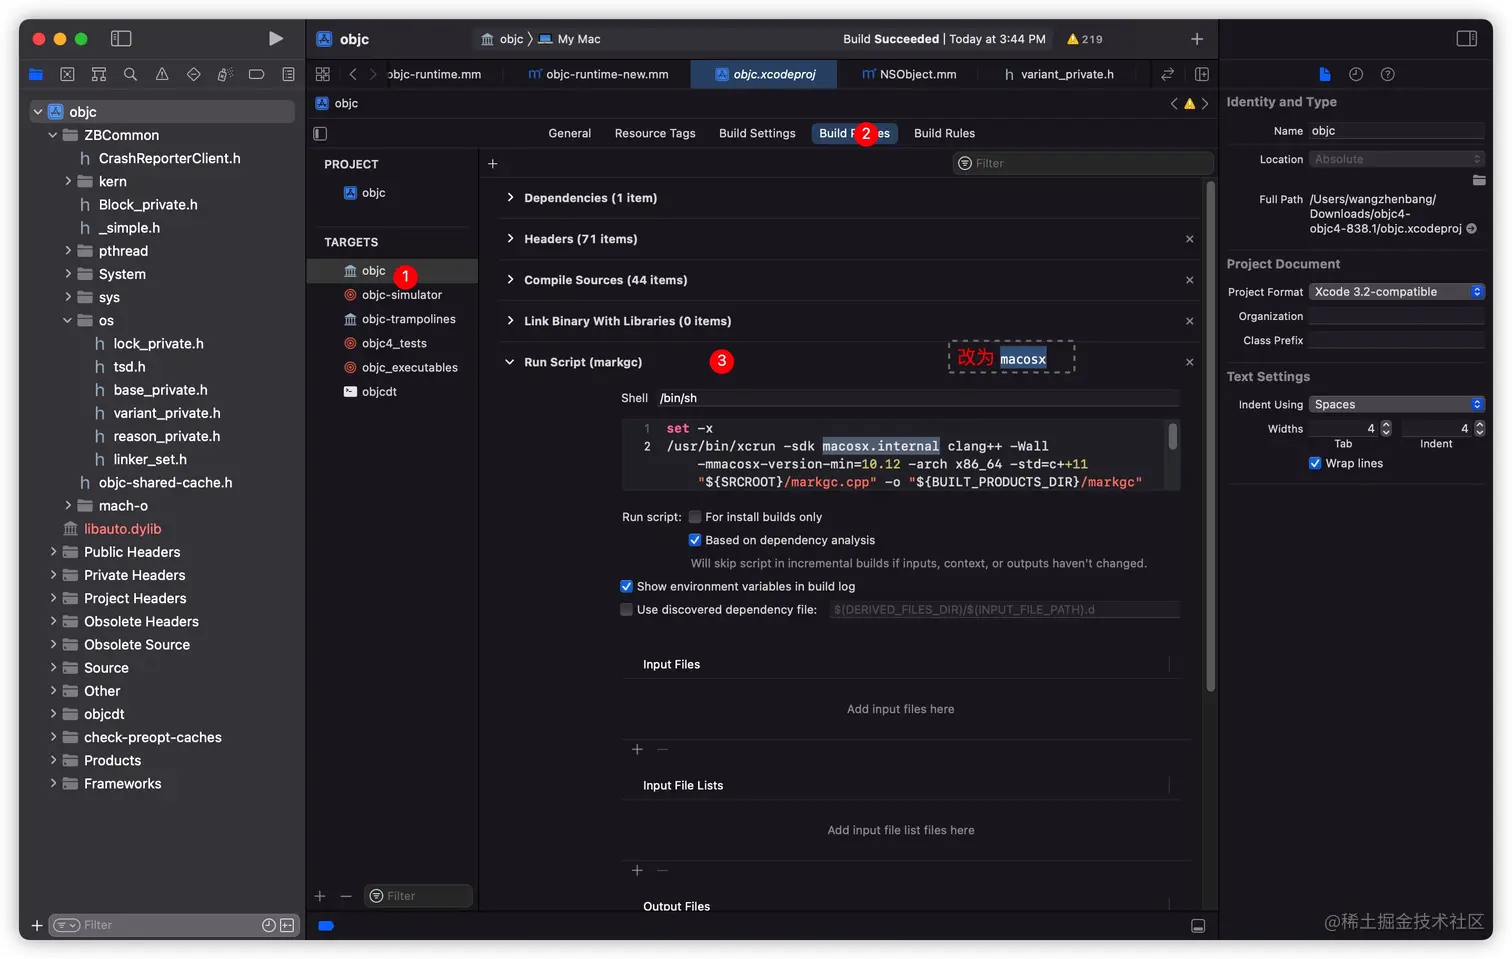Hide the project and targets list sidebar

pos(320,133)
